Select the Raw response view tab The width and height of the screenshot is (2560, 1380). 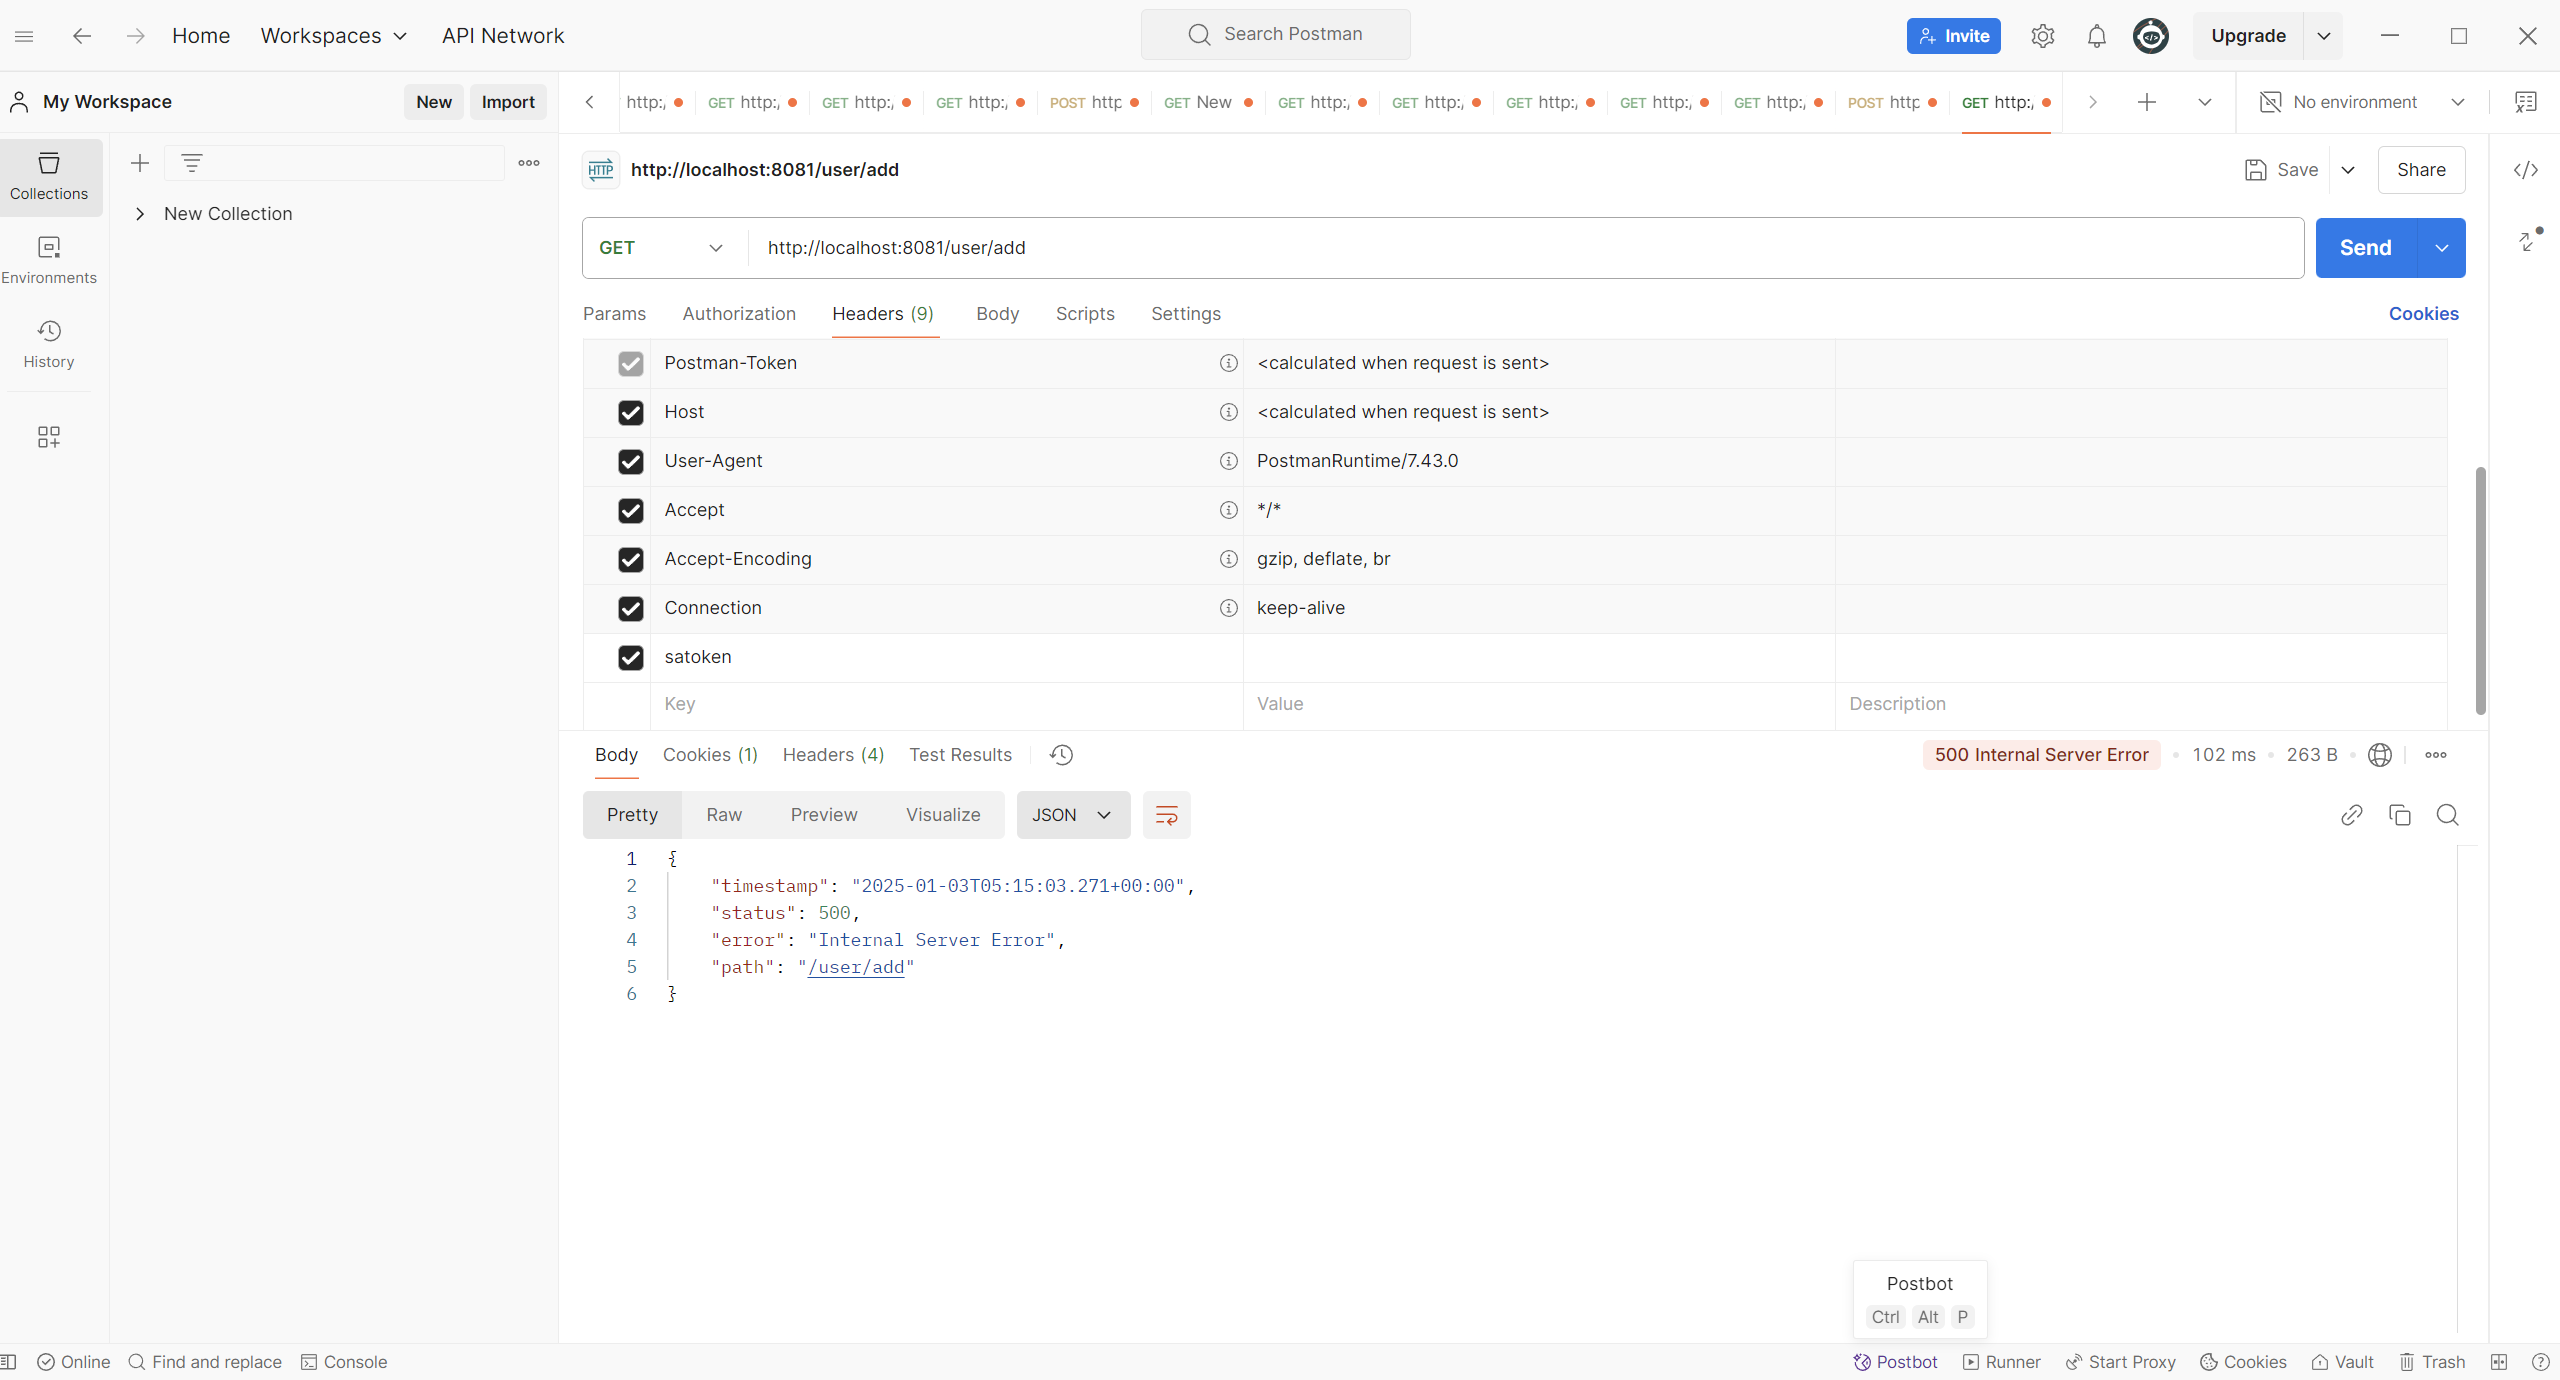723,815
